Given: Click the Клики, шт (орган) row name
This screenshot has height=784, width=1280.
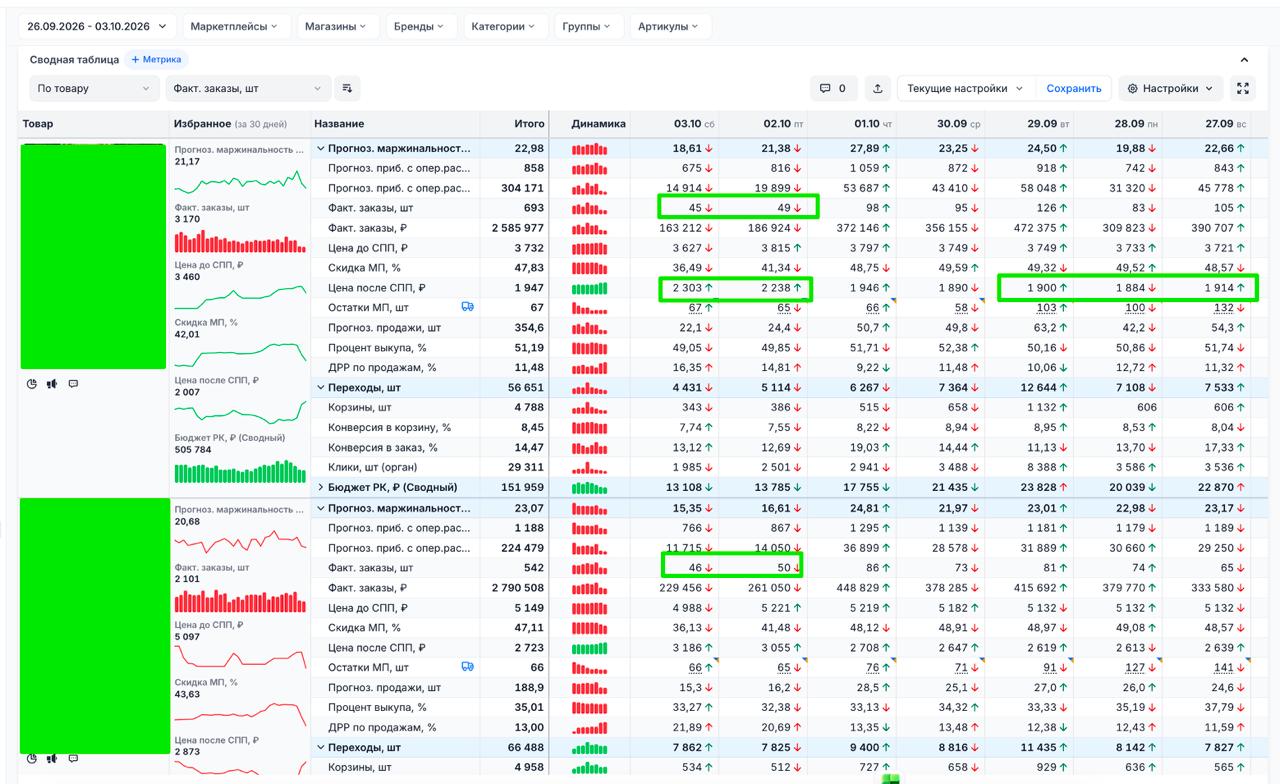Looking at the screenshot, I should 373,467.
